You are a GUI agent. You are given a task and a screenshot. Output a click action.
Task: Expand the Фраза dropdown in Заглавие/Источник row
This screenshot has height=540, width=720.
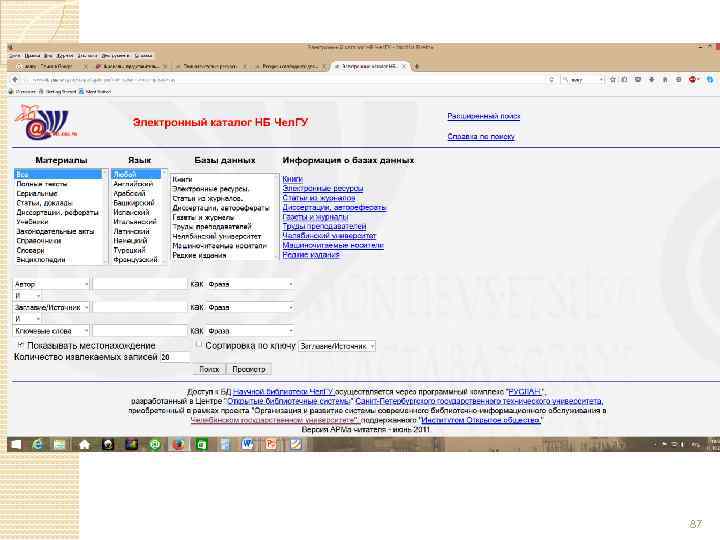250,307
